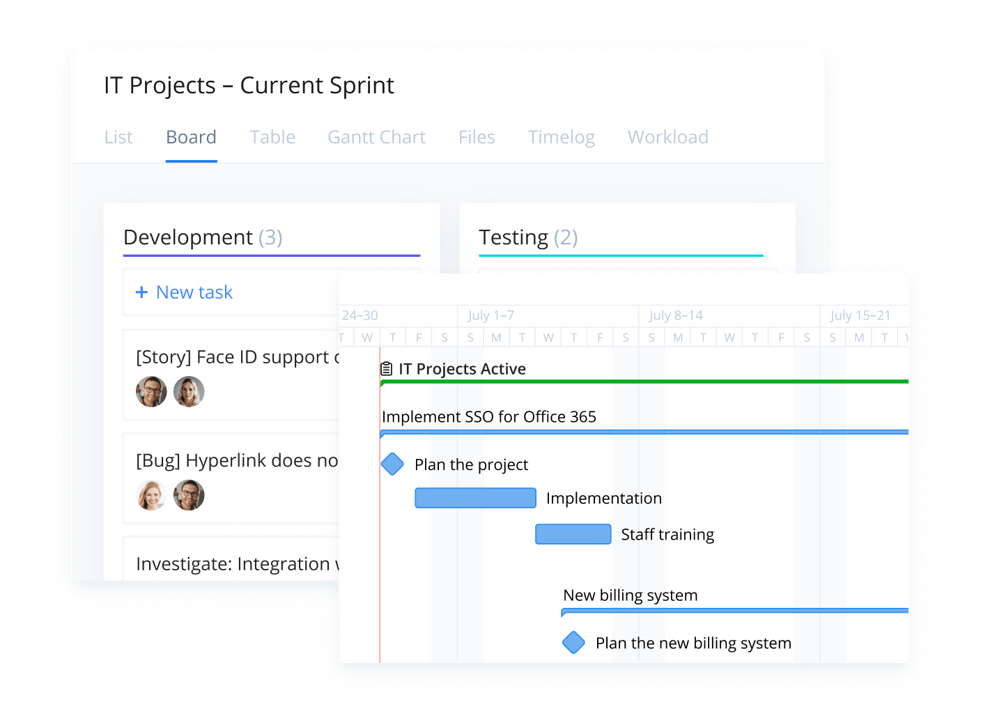Image resolution: width=981 pixels, height=713 pixels.
Task: Click the clipboard icon next to IT Projects Active
Action: pos(387,369)
